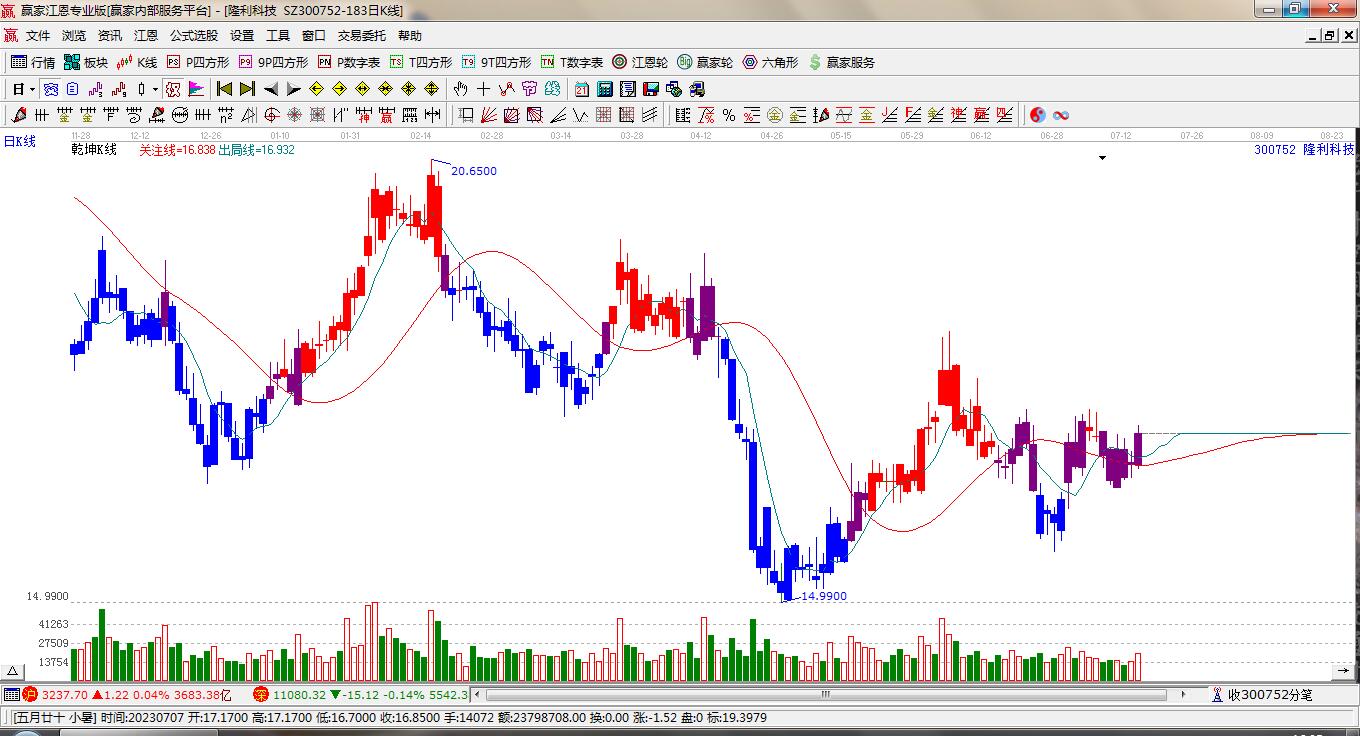Open the calculator icon in toolbar
The height and width of the screenshot is (736, 1360).
[605, 89]
